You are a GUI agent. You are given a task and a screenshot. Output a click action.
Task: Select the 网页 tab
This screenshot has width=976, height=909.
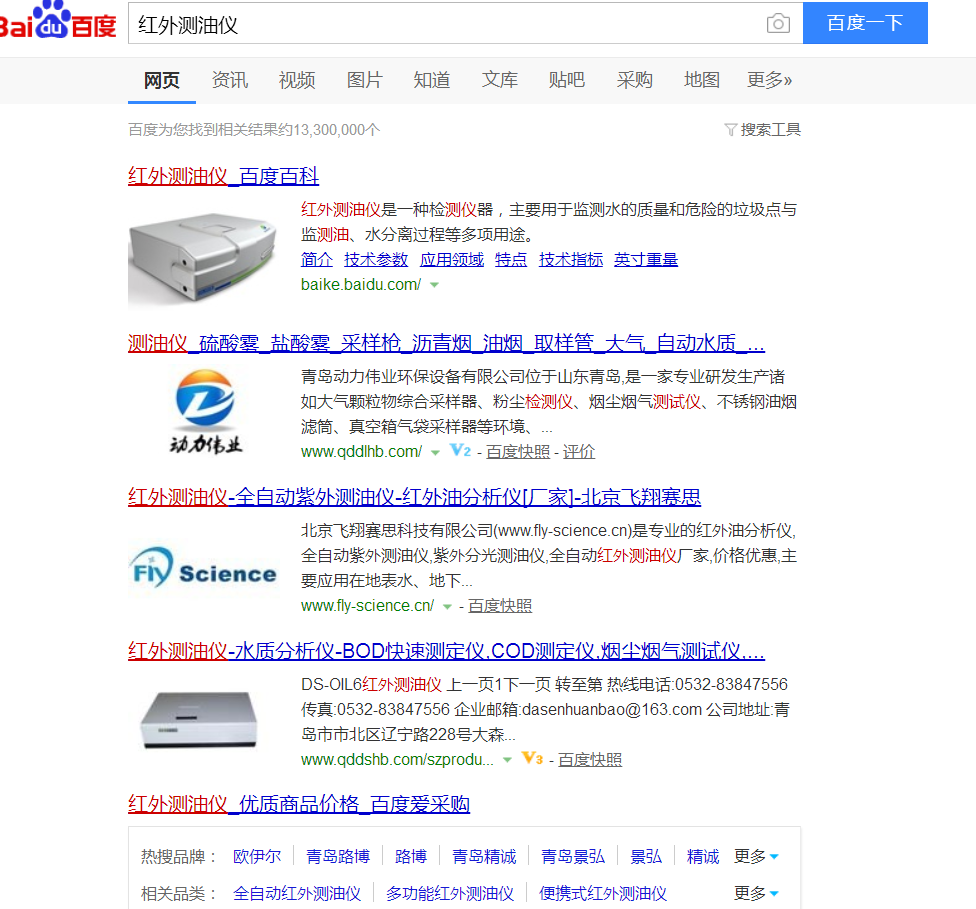[x=162, y=80]
